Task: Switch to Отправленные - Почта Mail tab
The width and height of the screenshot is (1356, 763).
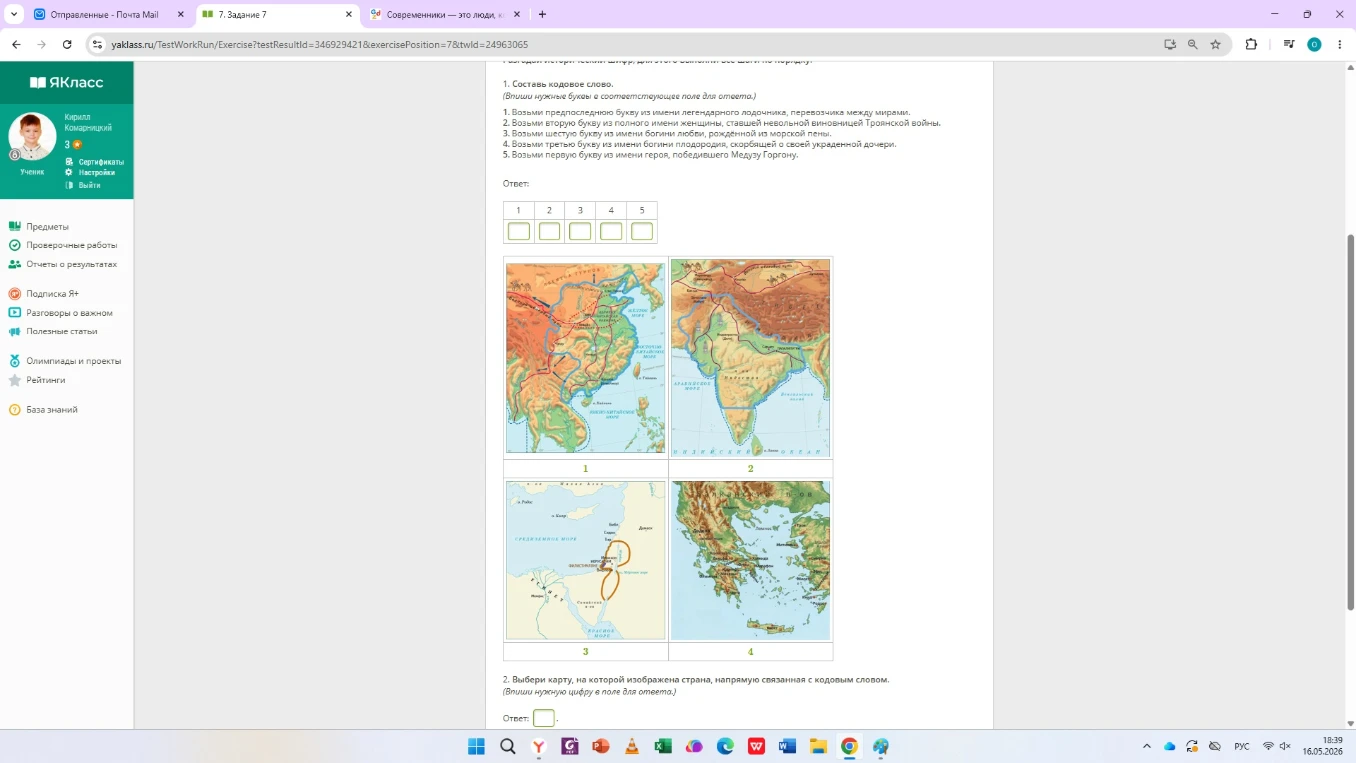Action: 110,15
